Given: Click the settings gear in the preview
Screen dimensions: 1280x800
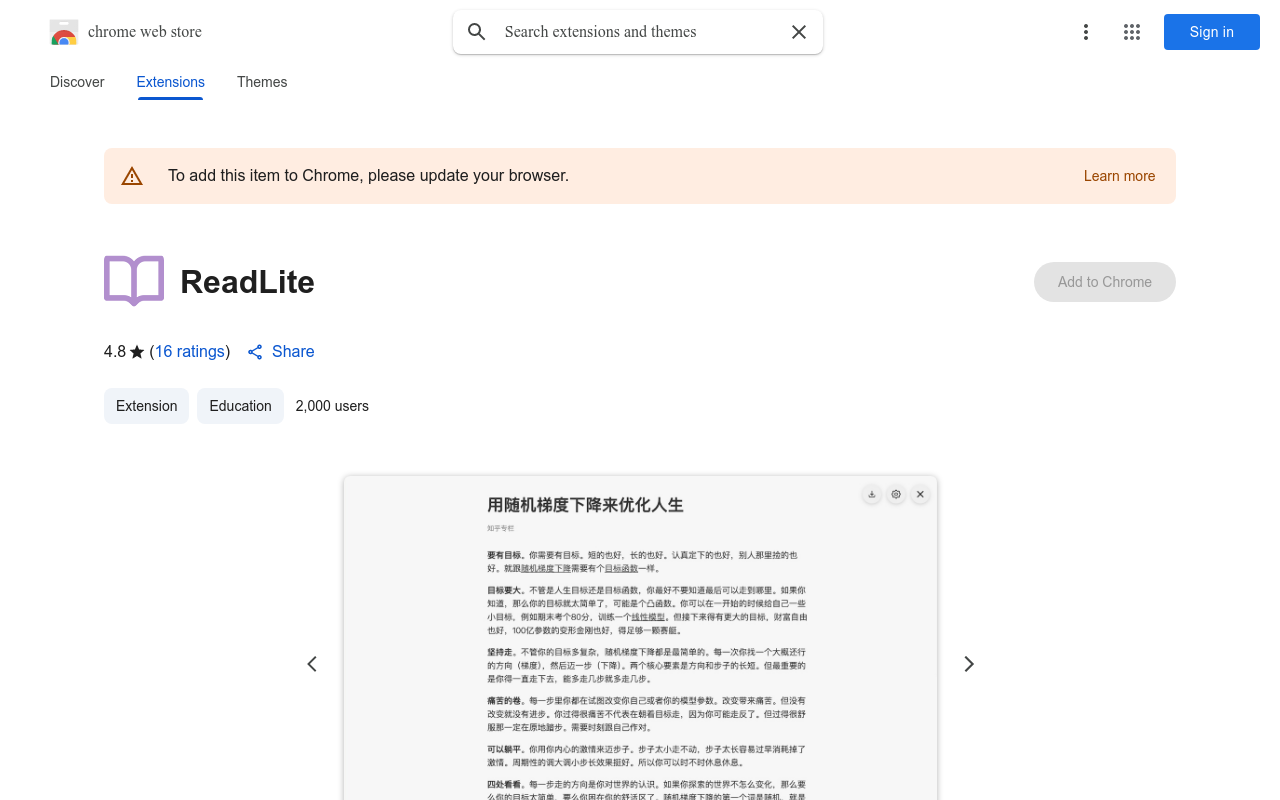Looking at the screenshot, I should pyautogui.click(x=896, y=494).
